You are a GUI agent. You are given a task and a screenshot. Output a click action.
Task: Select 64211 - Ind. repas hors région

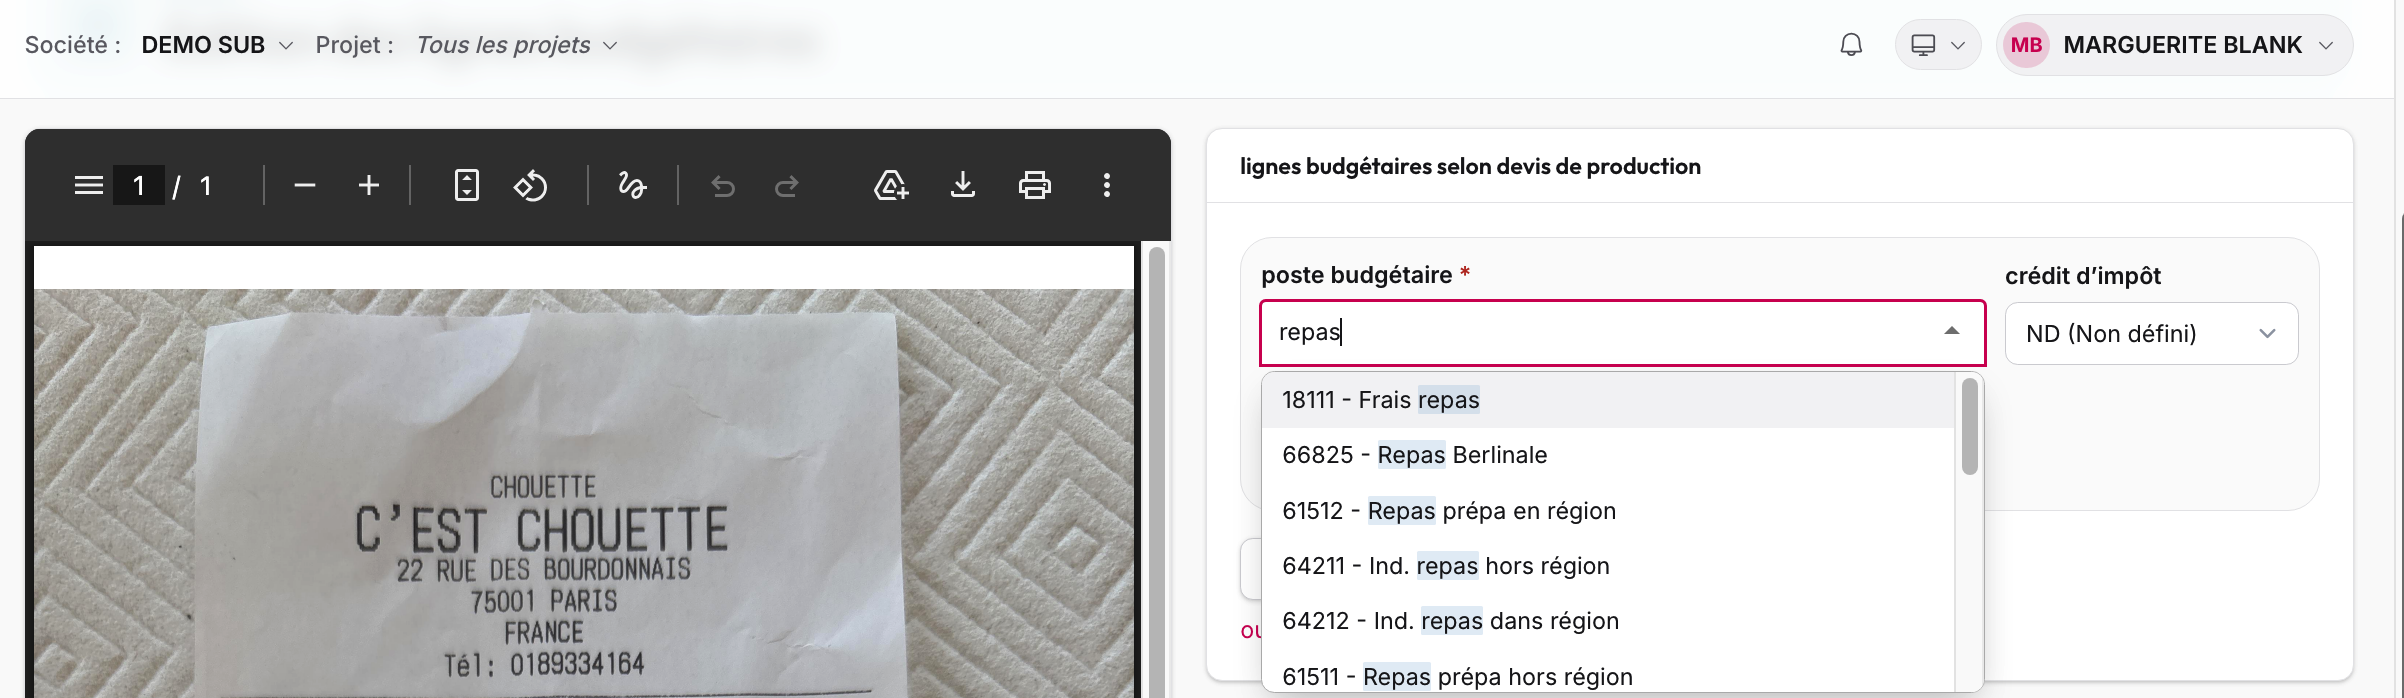(x=1608, y=566)
